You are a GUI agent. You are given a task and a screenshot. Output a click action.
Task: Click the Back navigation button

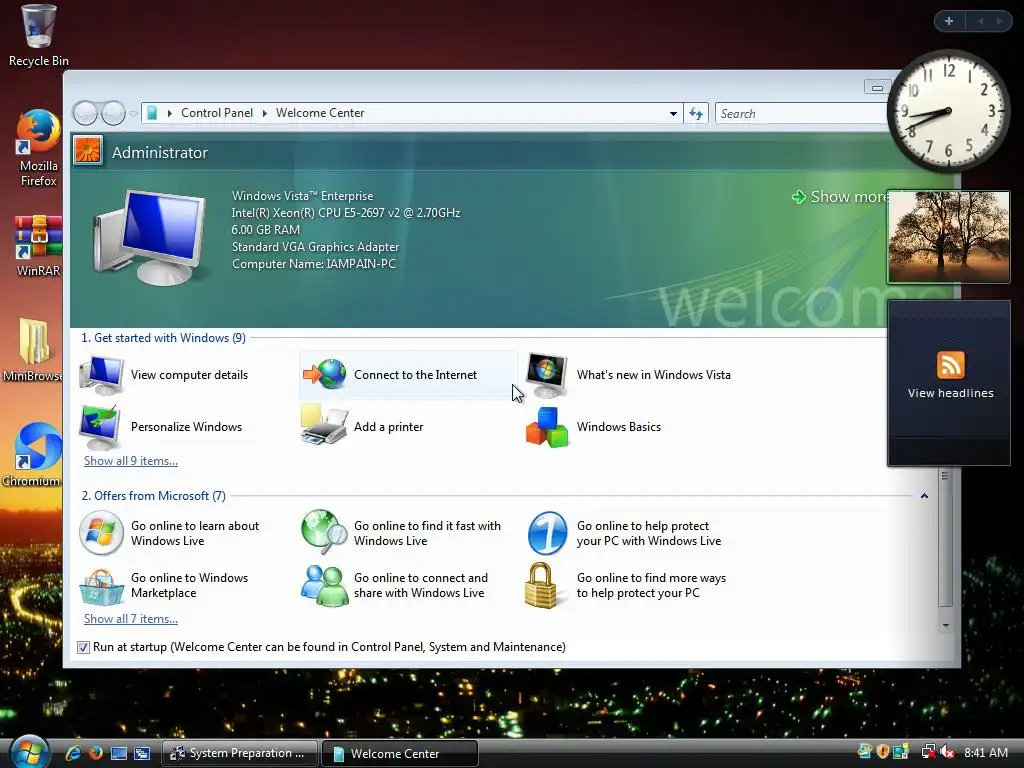[85, 114]
